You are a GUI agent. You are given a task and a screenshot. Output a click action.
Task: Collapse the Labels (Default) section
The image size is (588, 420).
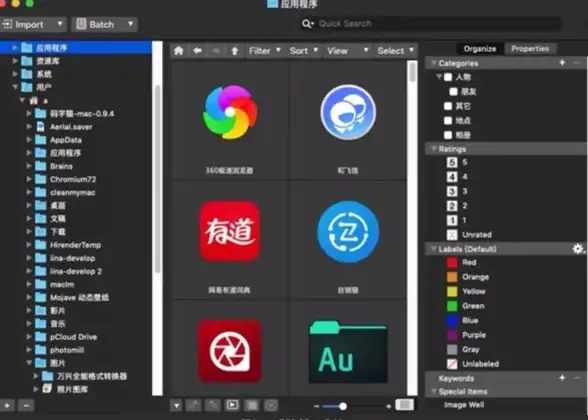click(x=434, y=249)
